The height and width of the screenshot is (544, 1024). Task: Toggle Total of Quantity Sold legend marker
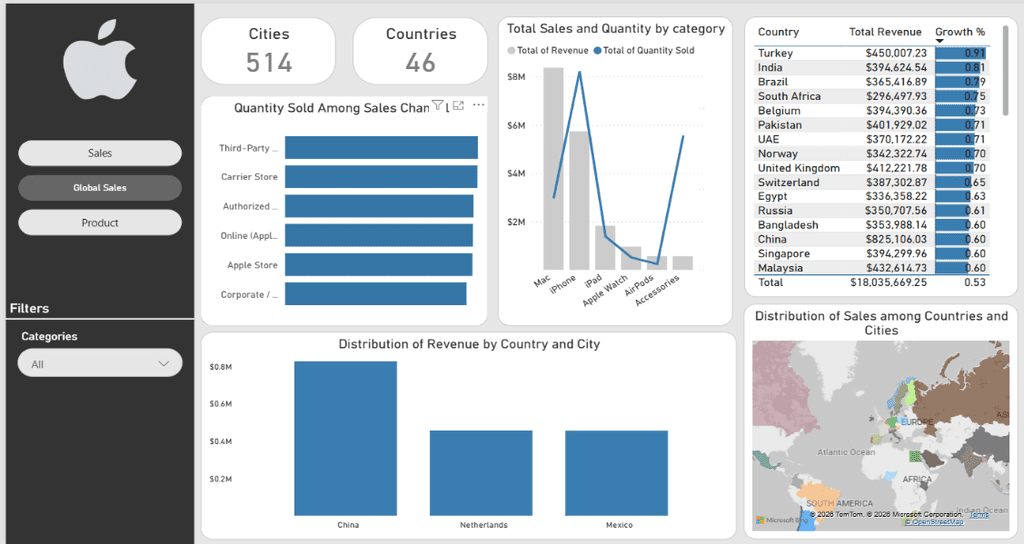pos(597,50)
